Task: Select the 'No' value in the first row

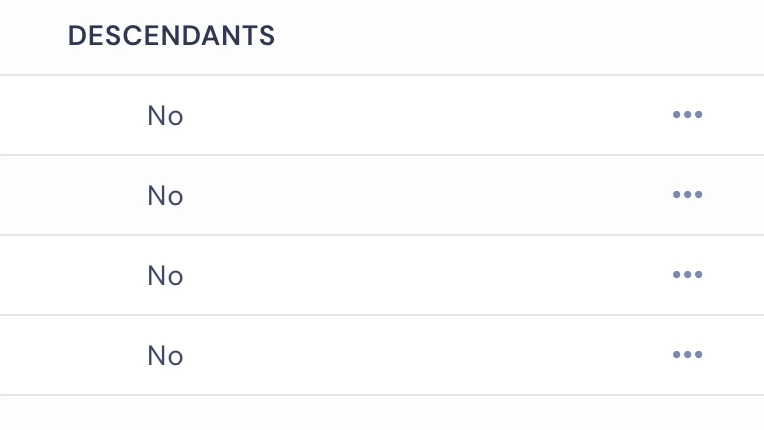Action: (165, 116)
